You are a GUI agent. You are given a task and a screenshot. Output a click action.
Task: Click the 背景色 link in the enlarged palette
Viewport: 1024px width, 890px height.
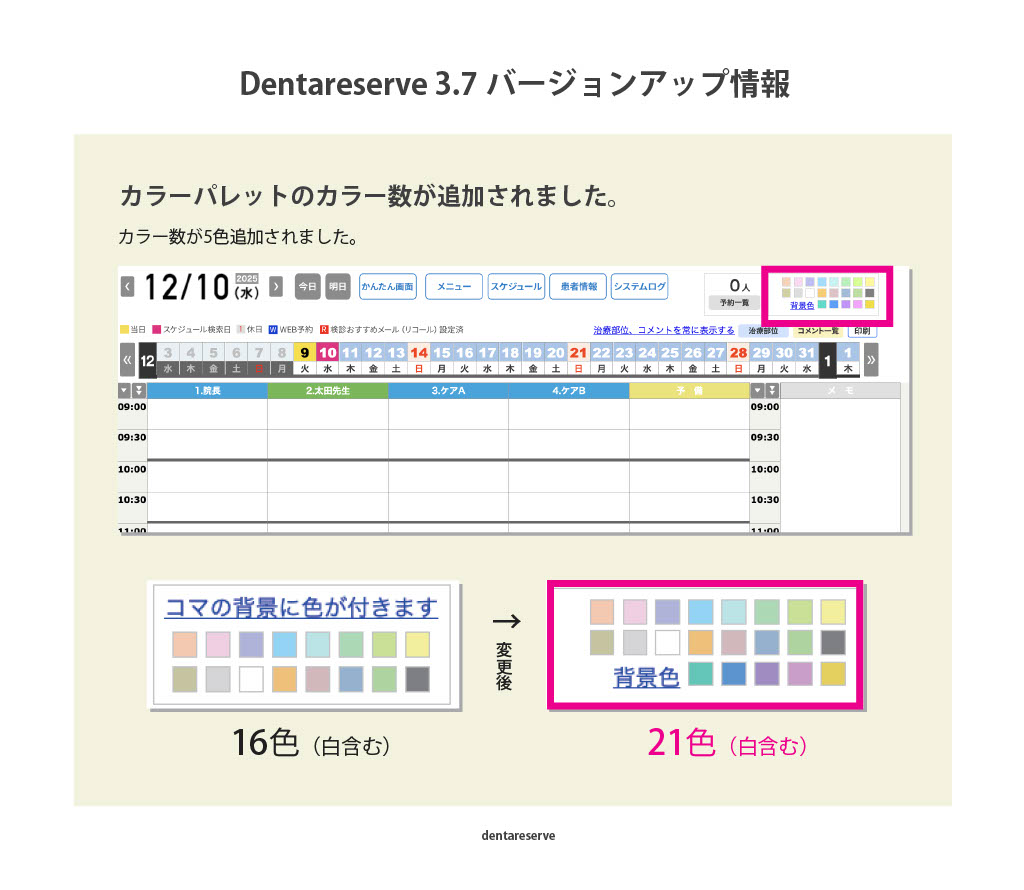646,677
